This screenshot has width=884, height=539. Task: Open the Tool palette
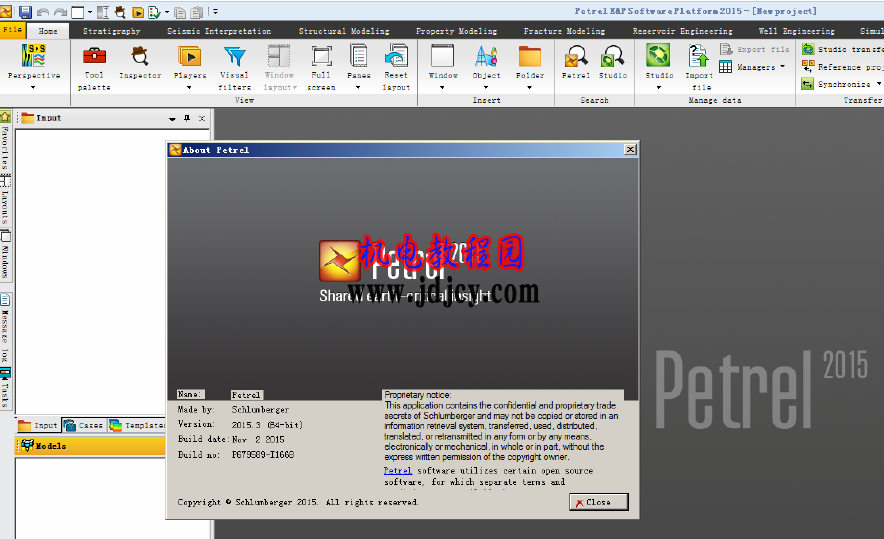(94, 68)
